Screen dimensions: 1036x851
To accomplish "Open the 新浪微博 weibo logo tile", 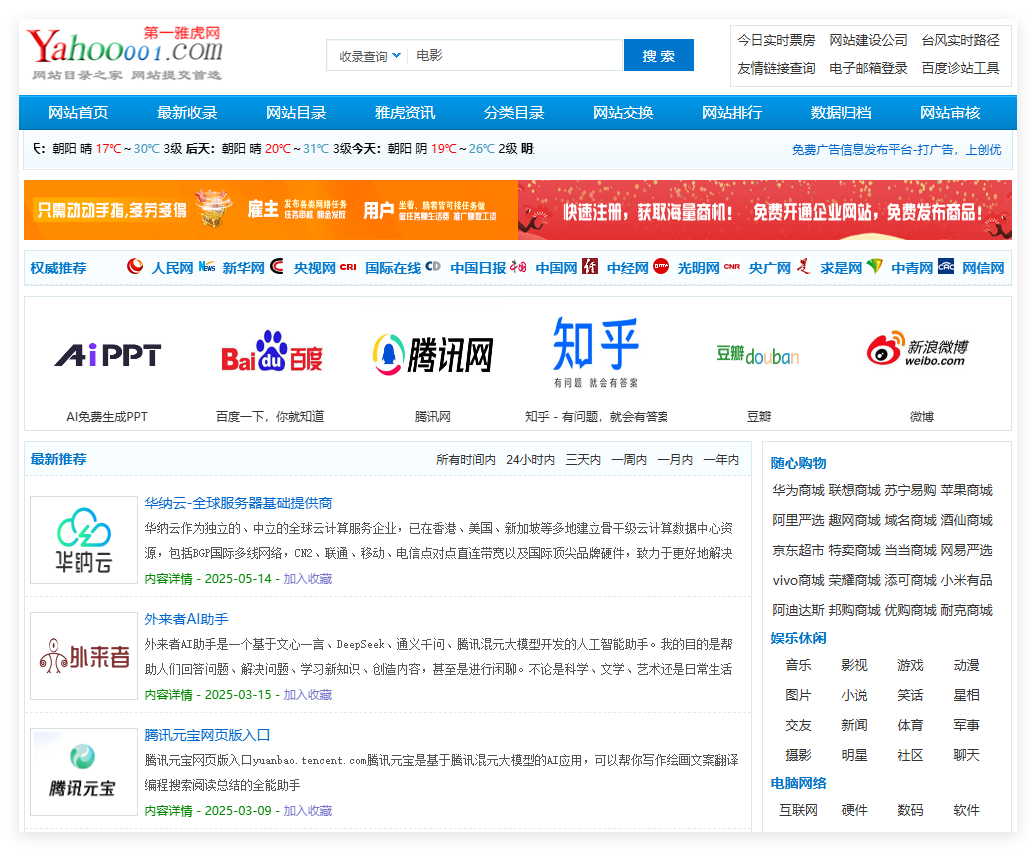I will tap(918, 349).
